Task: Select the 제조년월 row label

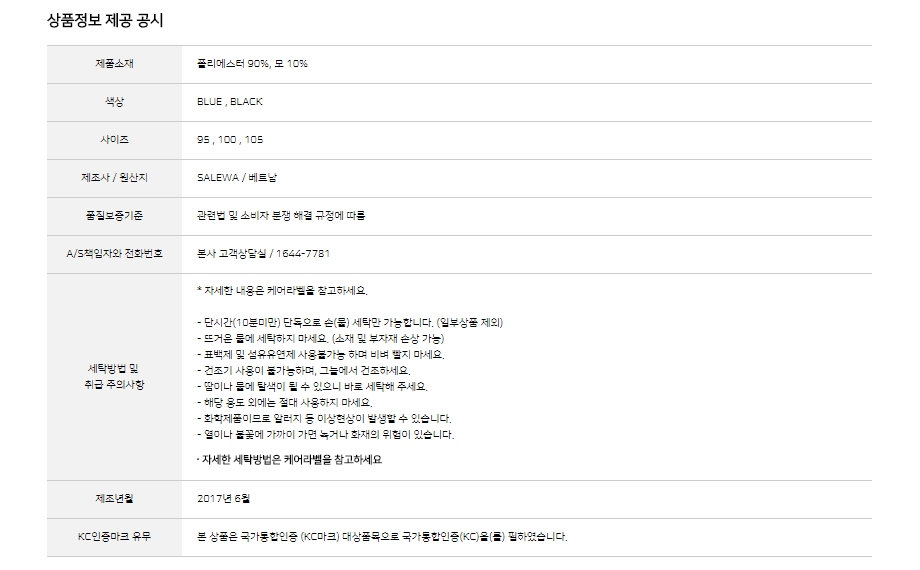Action: (114, 498)
